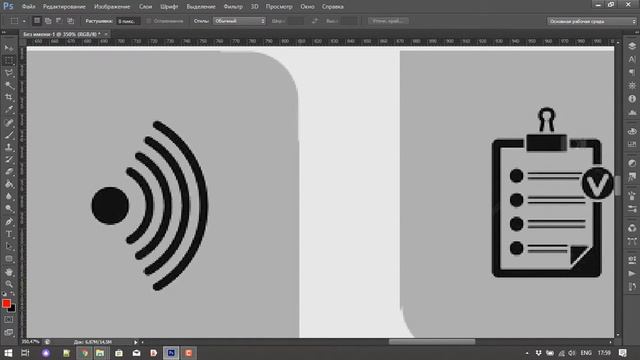Toggle the Сглаживание anti-alias checkbox
This screenshot has height=360, width=640.
pos(149,21)
